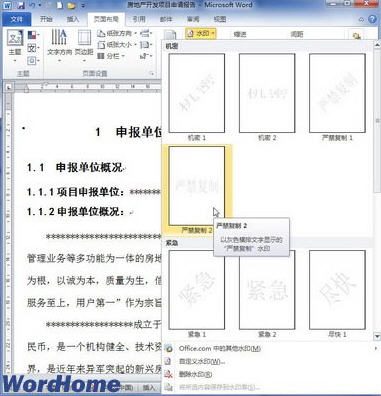Select the 页面布局 (Page Layout) ribbon tab
The height and width of the screenshot is (396, 381).
click(106, 19)
